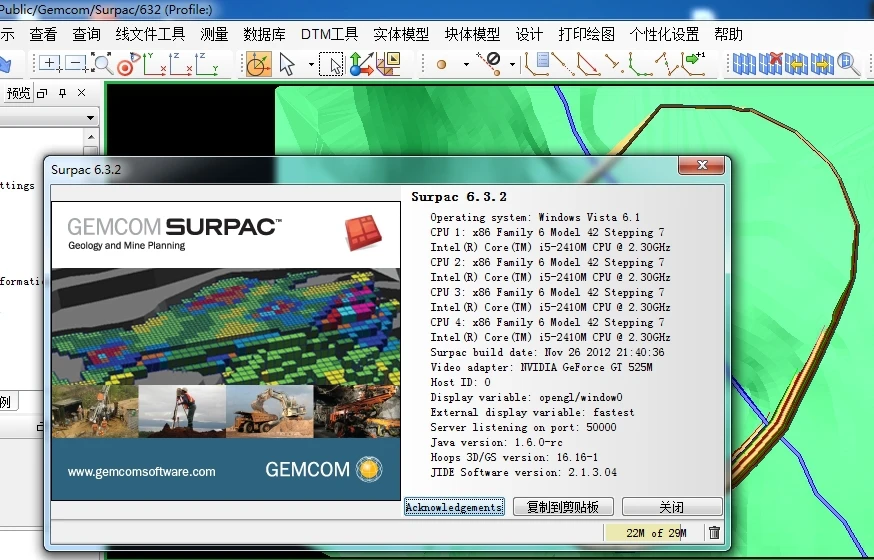This screenshot has height=560, width=874.
Task: Select the Y-X plan view axes icon
Action: coord(154,64)
